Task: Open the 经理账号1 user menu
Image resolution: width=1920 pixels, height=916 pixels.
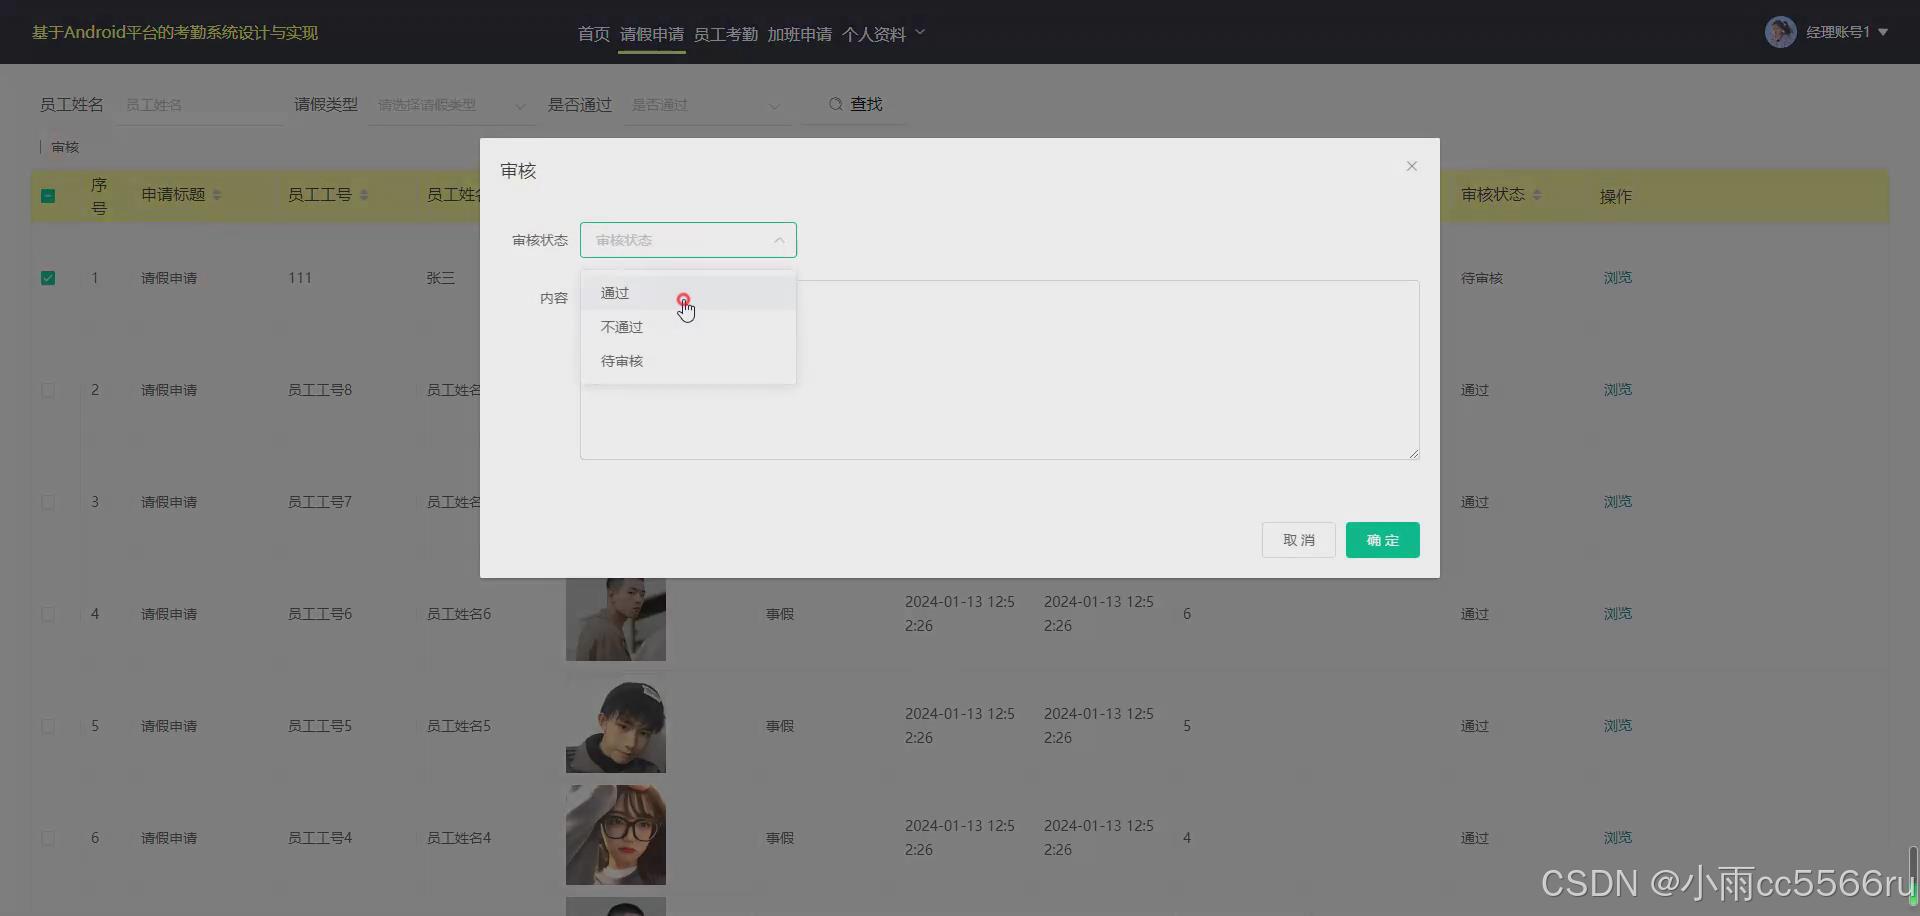Action: pos(1846,32)
